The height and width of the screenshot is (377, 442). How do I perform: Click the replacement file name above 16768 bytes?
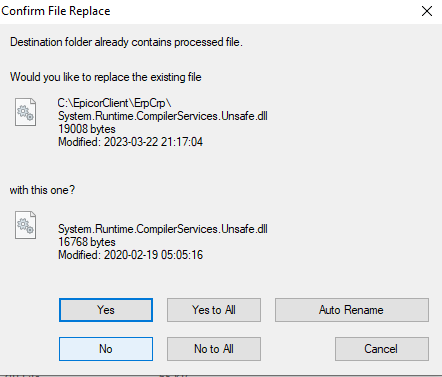click(x=163, y=229)
